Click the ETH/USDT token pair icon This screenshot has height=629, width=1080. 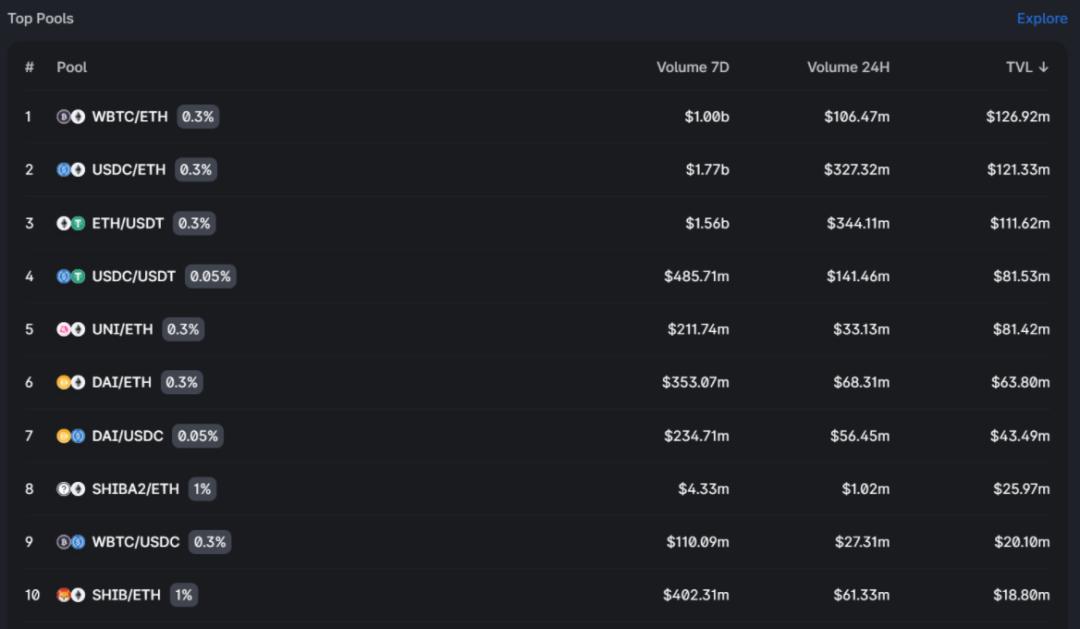click(x=70, y=223)
